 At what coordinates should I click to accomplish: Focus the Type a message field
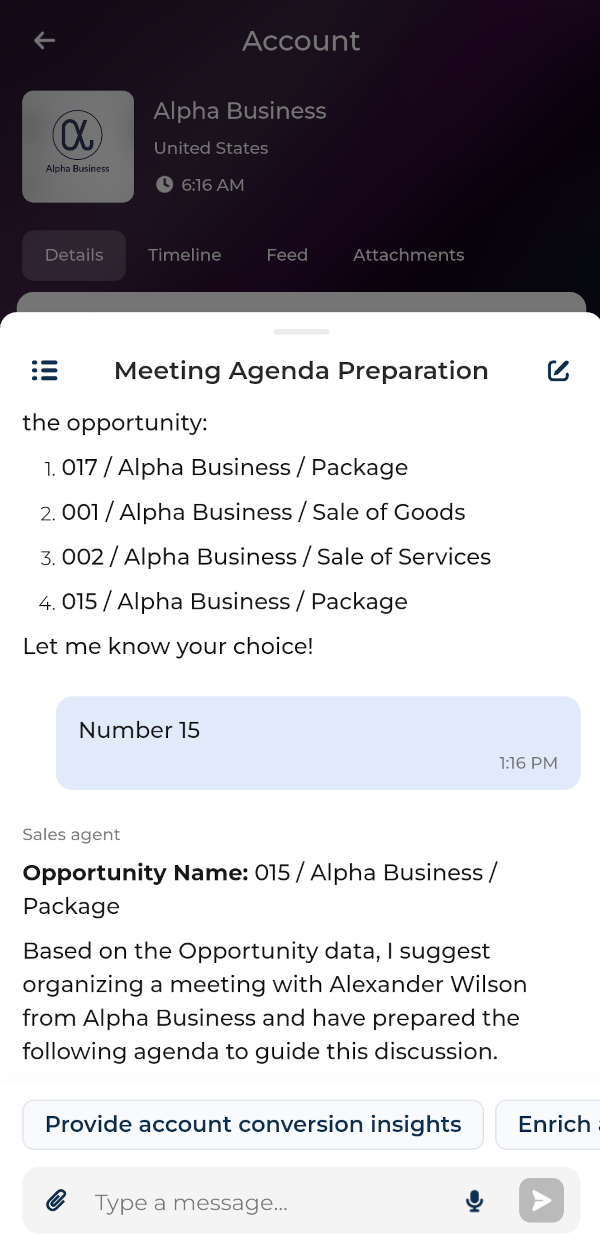[270, 1202]
